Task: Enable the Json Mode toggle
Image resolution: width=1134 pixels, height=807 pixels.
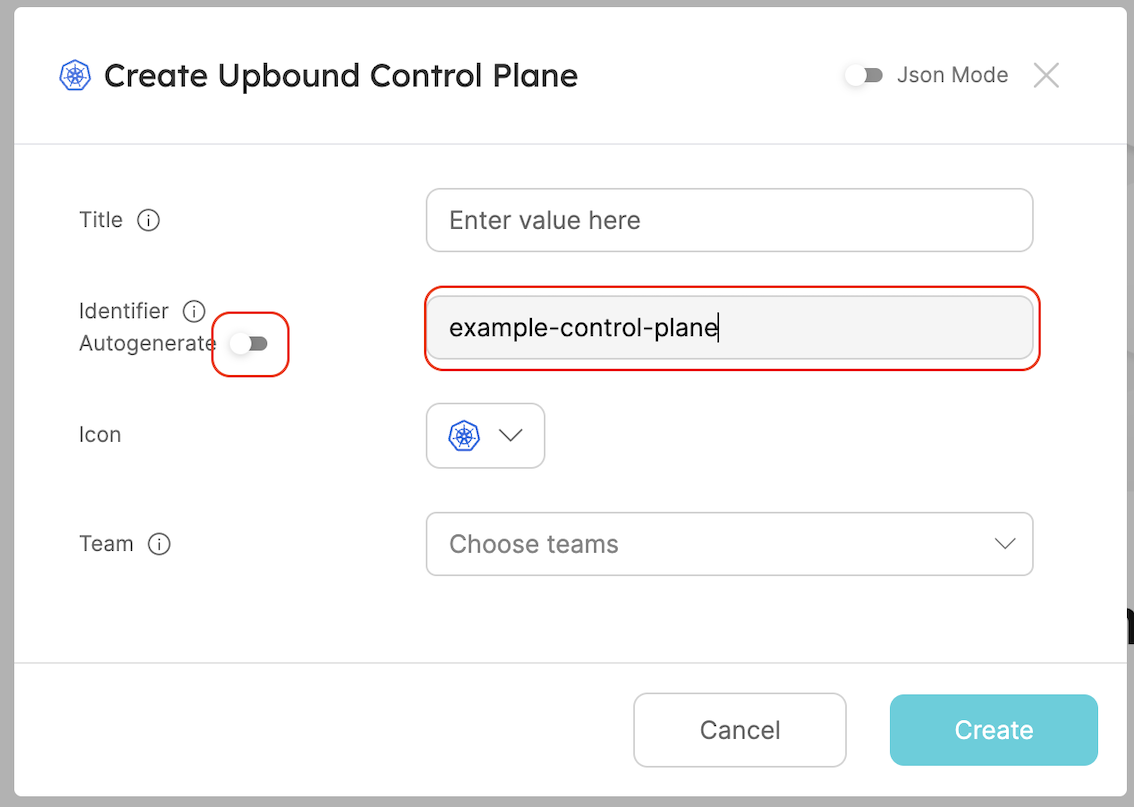Action: pos(863,75)
